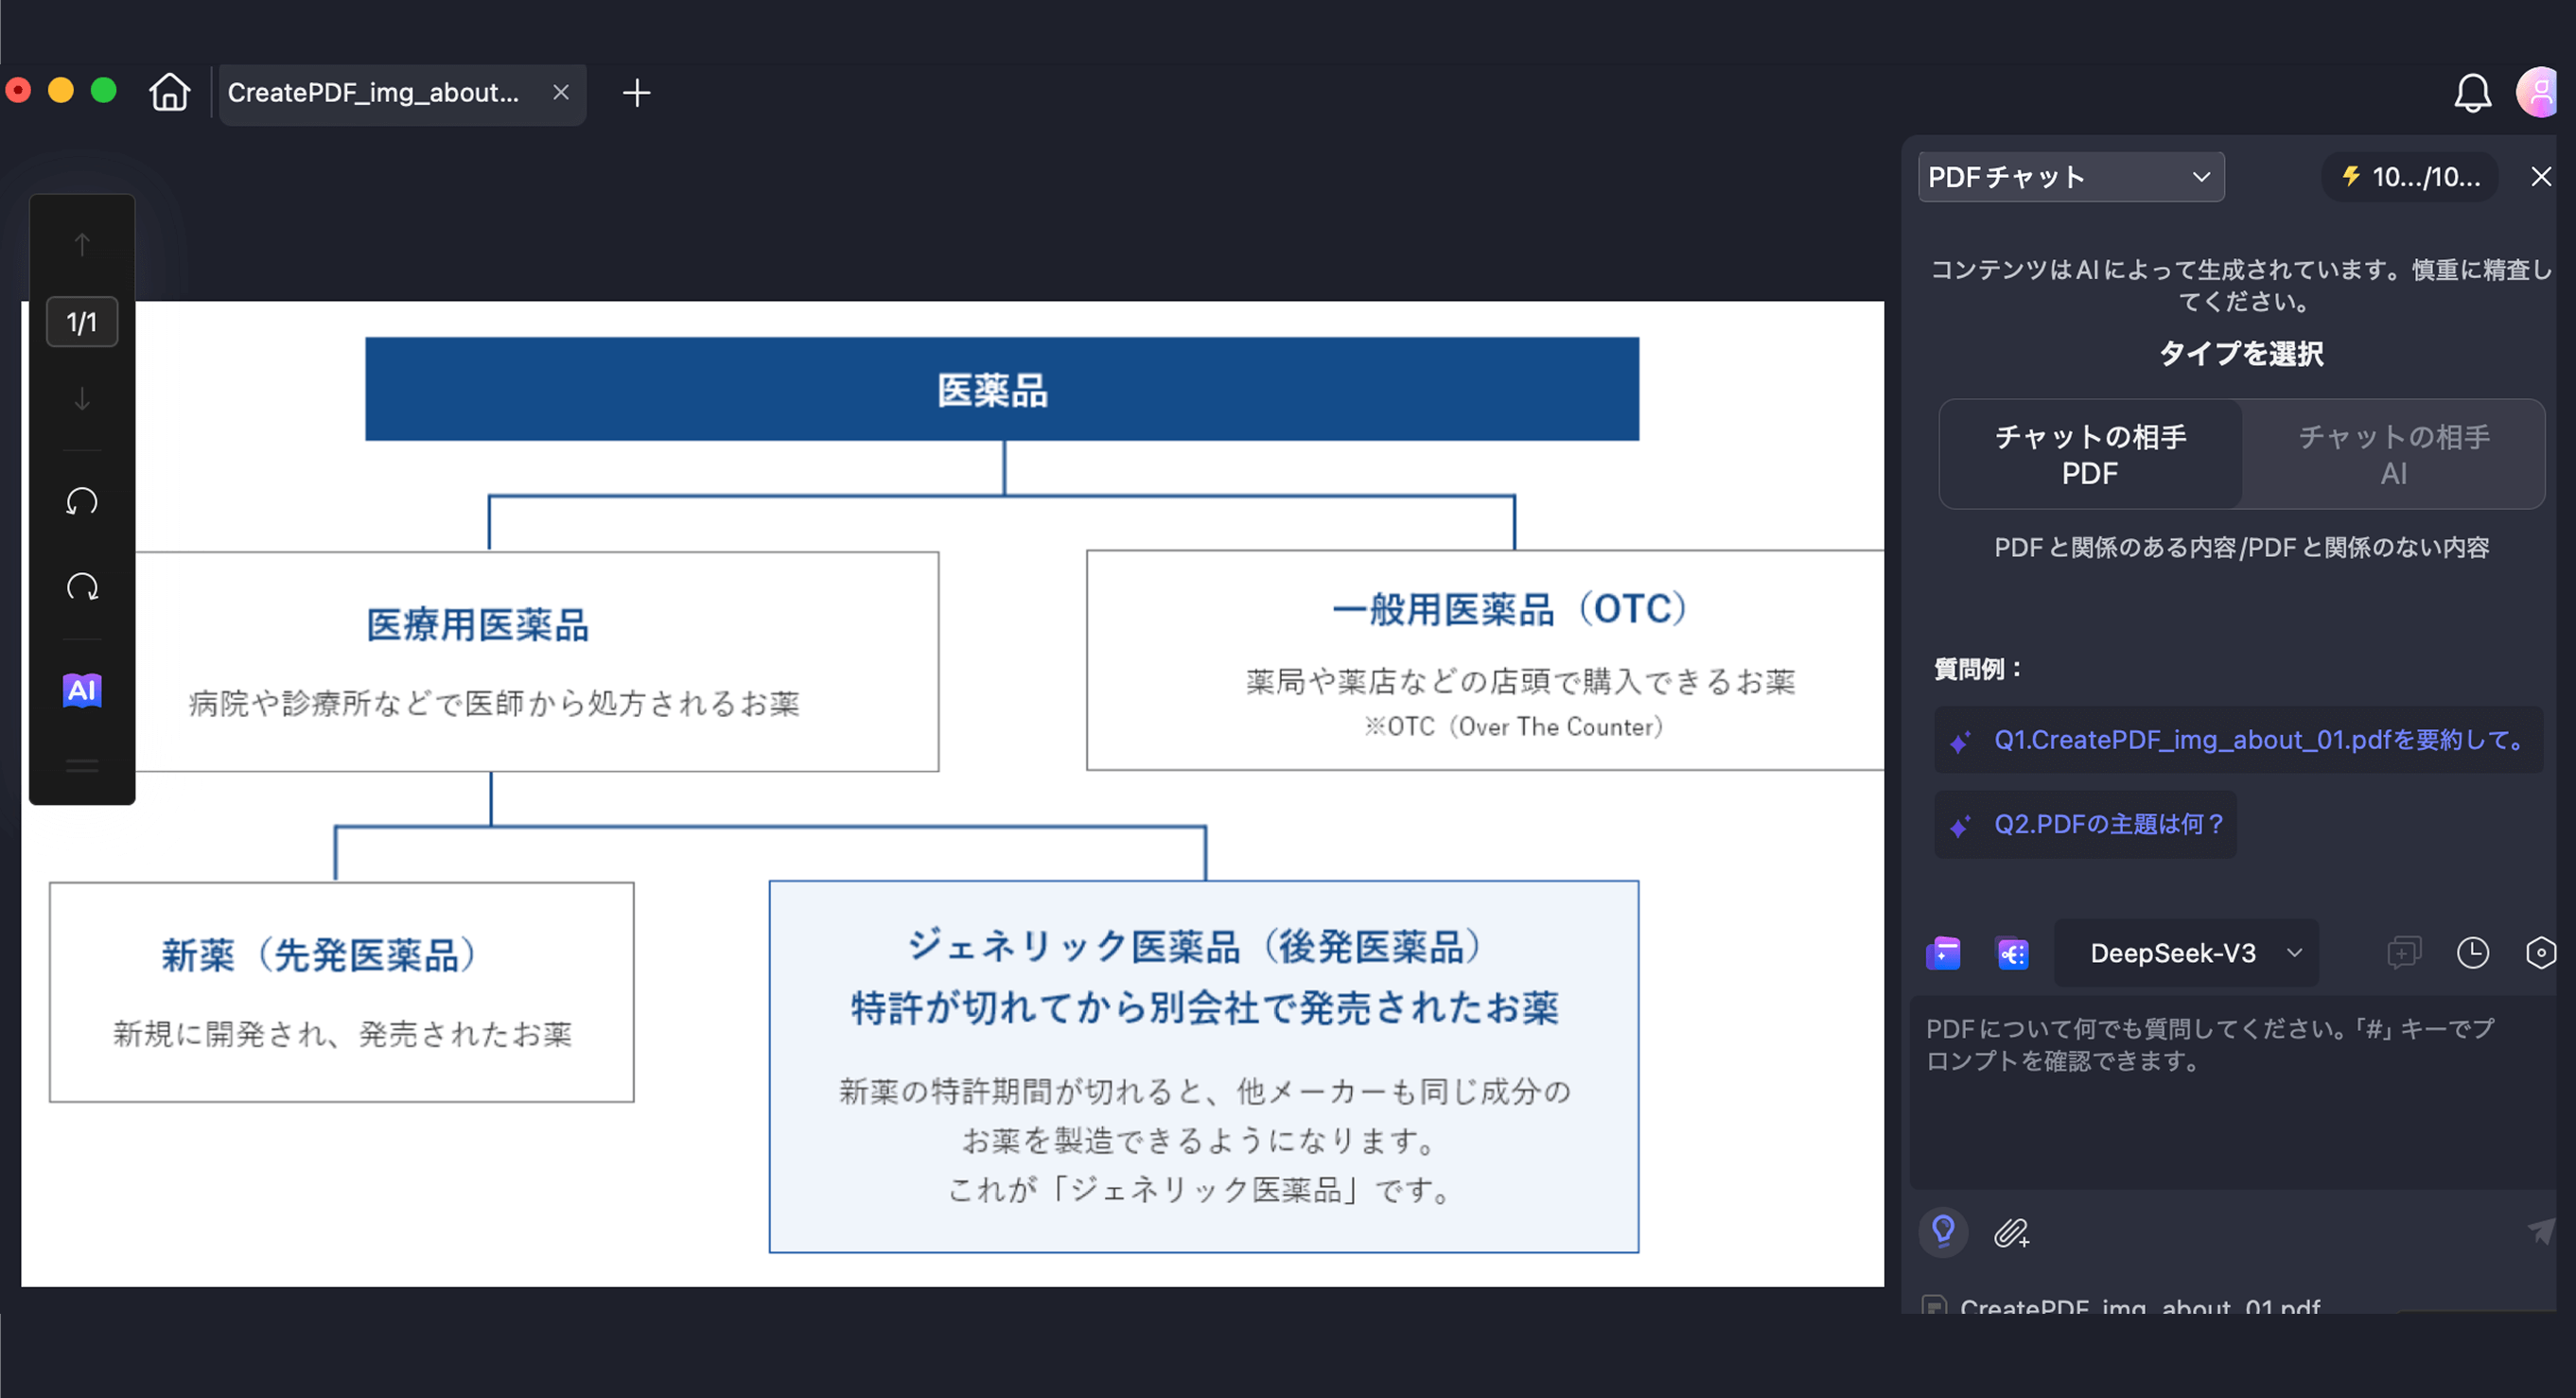Screen dimensions: 2576x1398
Task: Rotate page counterclockwise
Action: pyautogui.click(x=82, y=501)
